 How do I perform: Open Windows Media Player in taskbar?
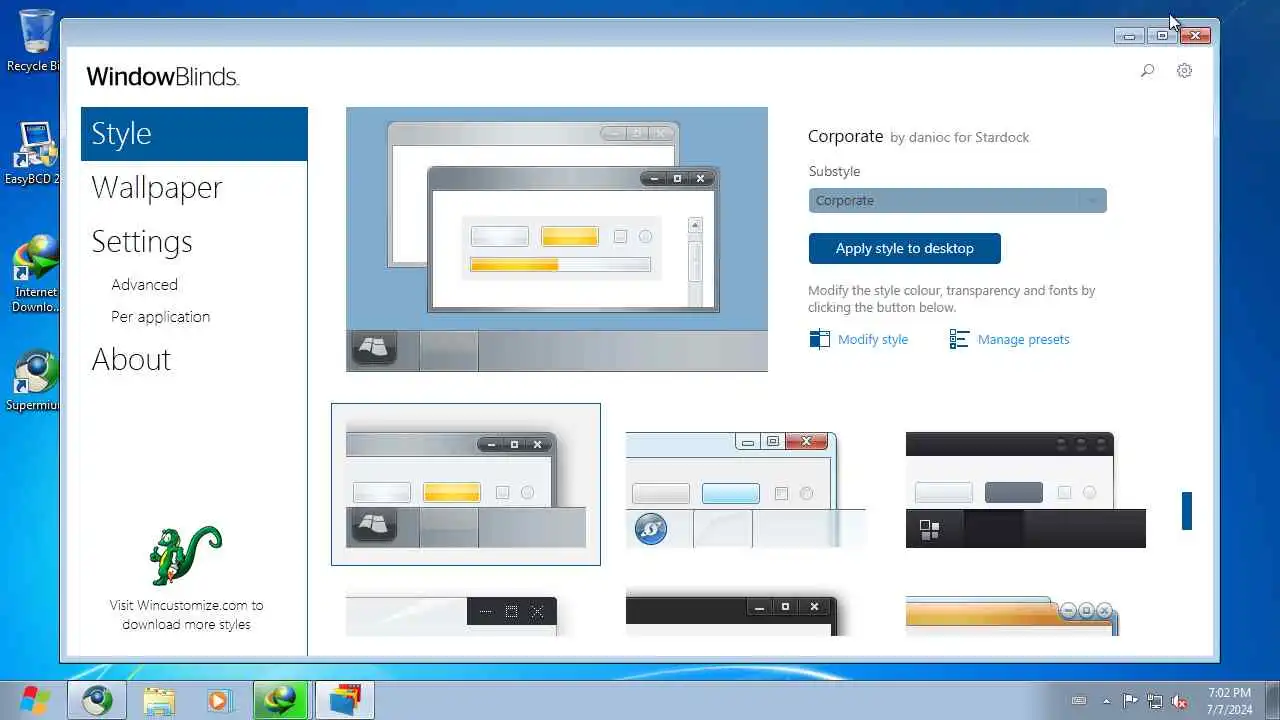pos(219,700)
